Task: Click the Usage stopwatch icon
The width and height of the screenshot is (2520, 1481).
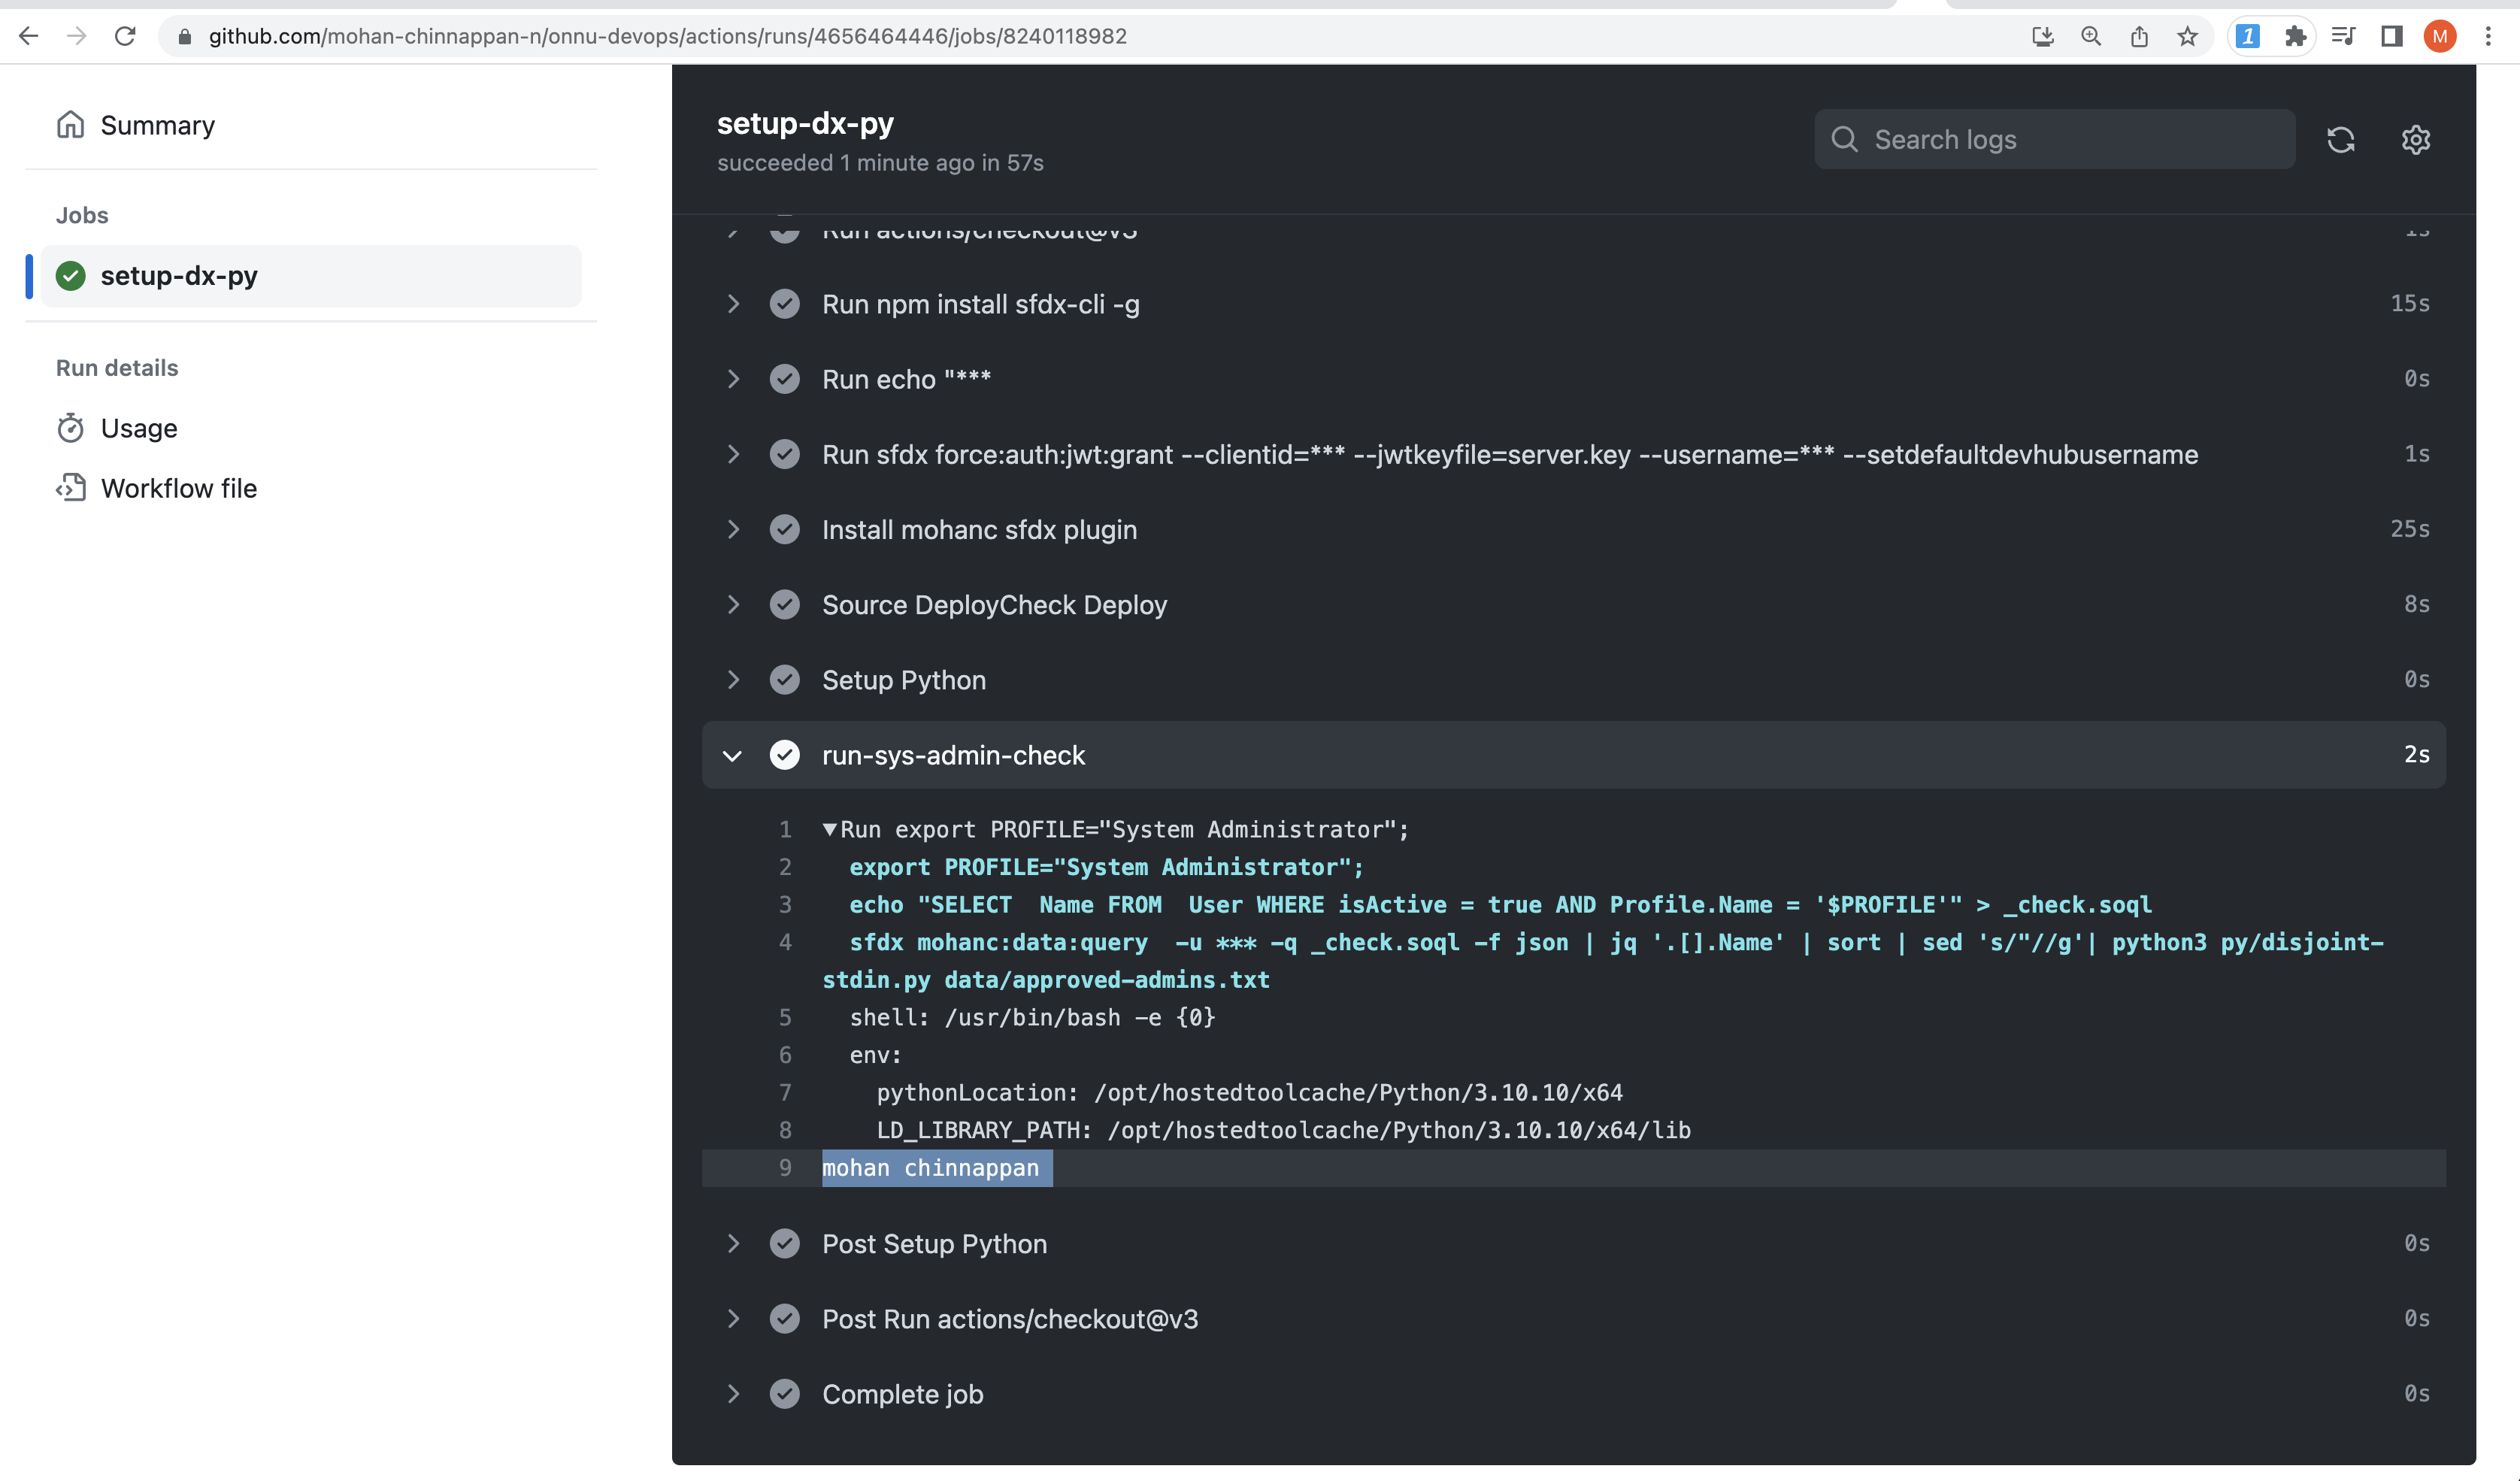Action: 70,428
